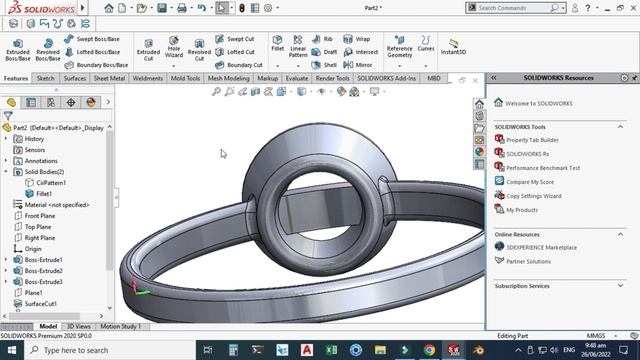640x360 pixels.
Task: Choose the Lofted Cut tool
Action: click(235, 52)
